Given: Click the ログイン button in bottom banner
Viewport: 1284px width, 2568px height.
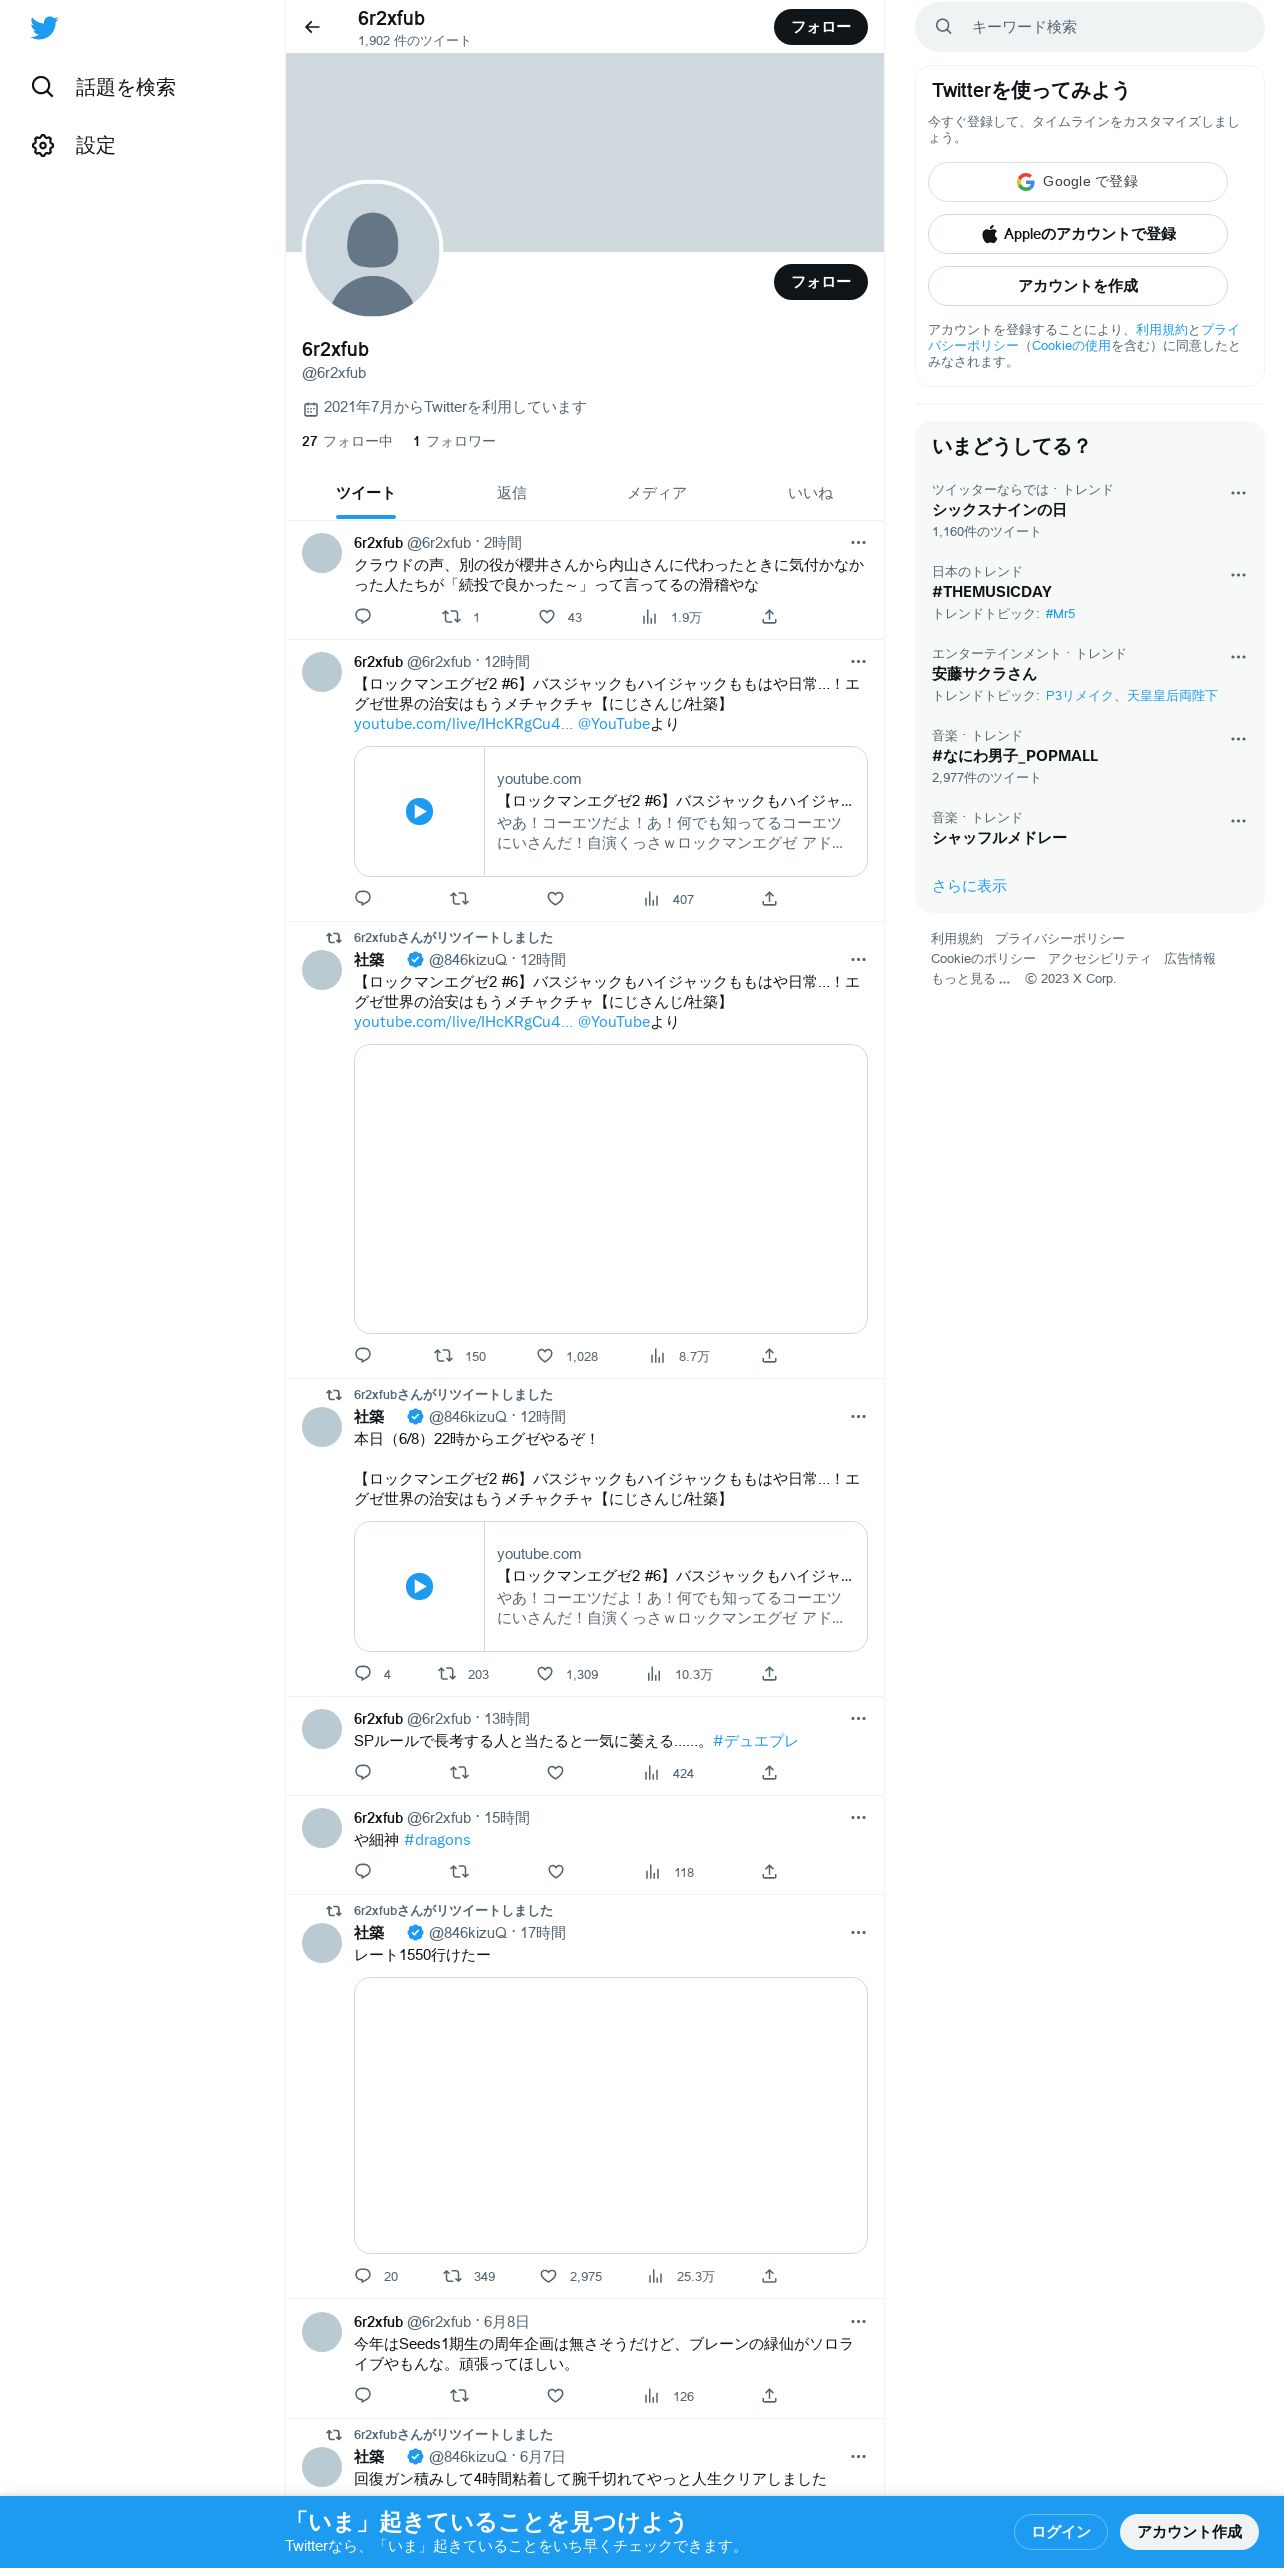Looking at the screenshot, I should (x=1060, y=2531).
